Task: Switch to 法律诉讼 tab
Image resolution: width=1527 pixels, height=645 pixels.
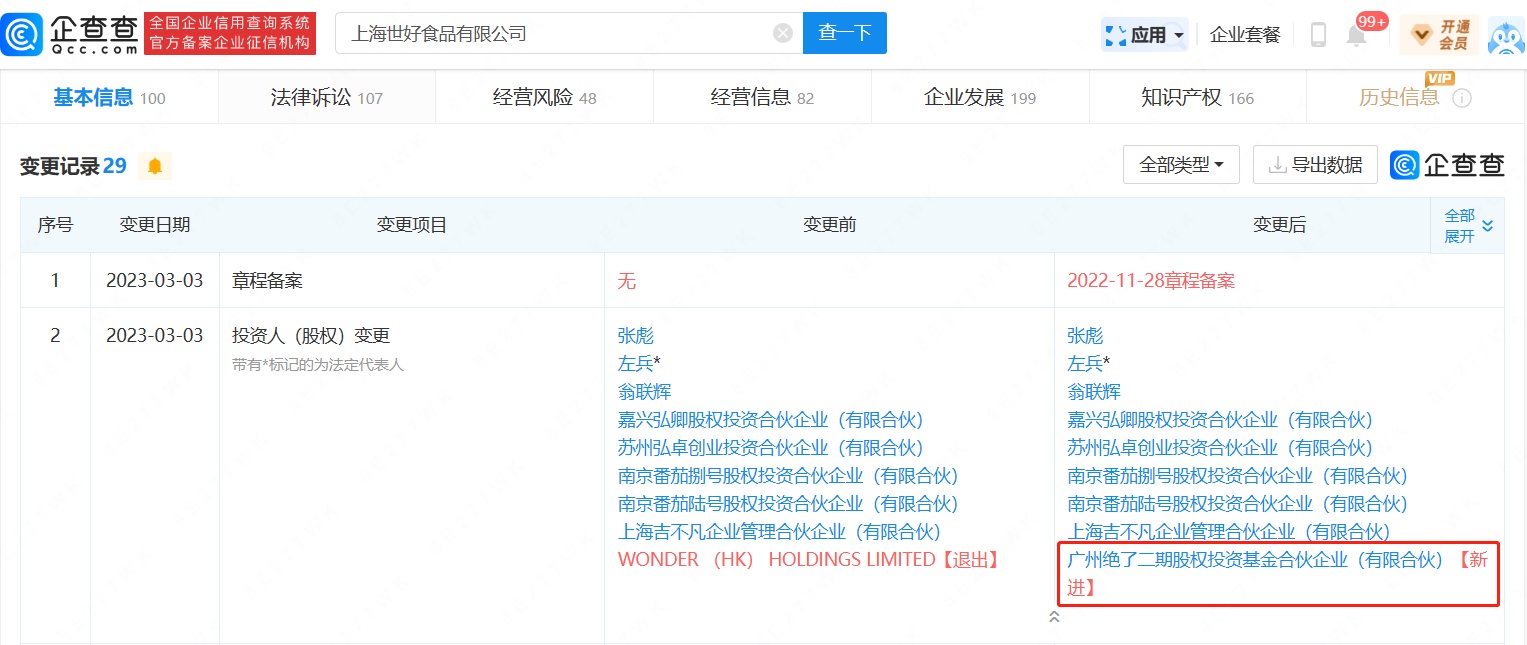Action: [327, 98]
